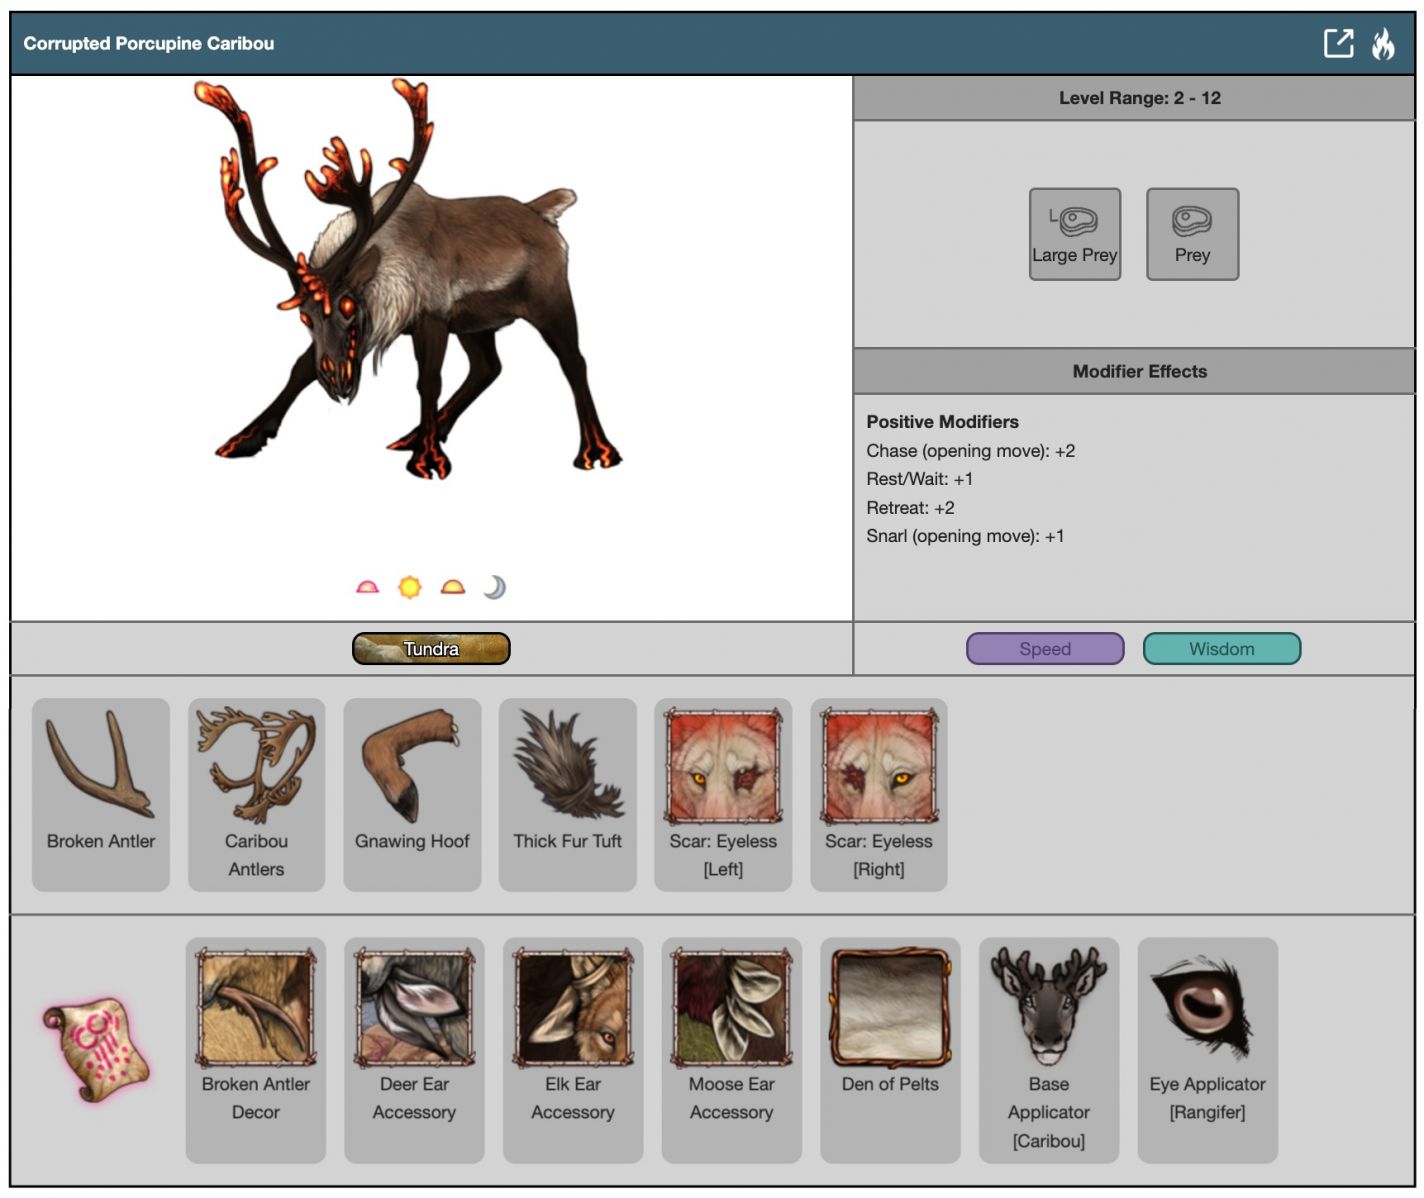Viewport: 1424px width, 1198px height.
Task: Click the purple Speed stat tag
Action: (1044, 649)
